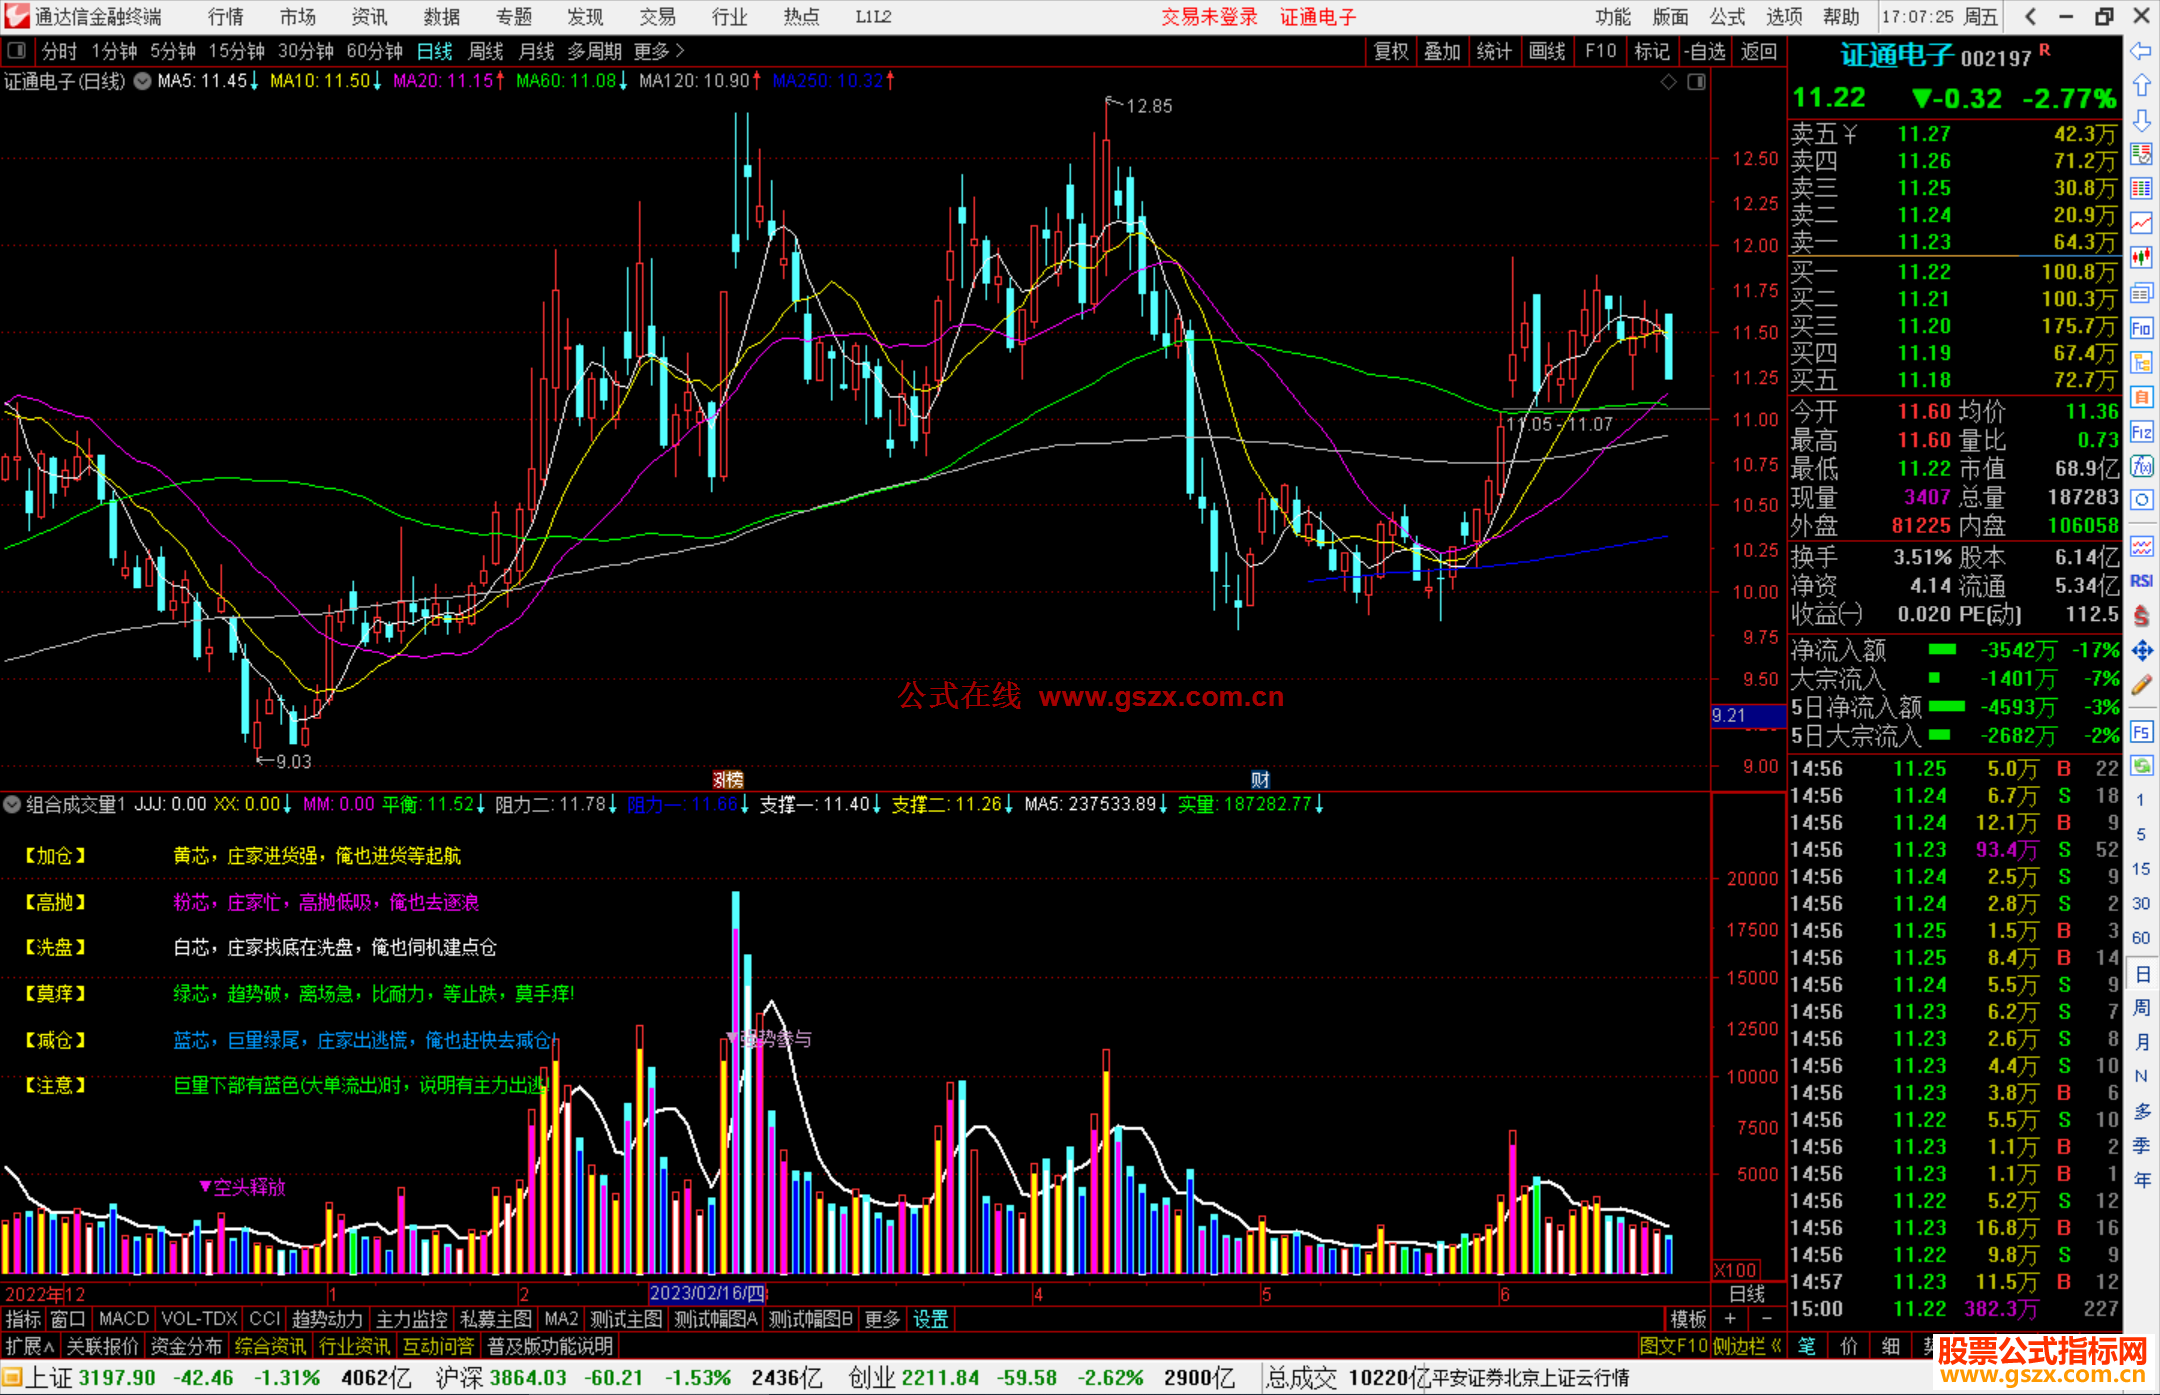This screenshot has height=1395, width=2160.
Task: Click the zoom-in plus button beside 模板
Action: (1731, 1319)
